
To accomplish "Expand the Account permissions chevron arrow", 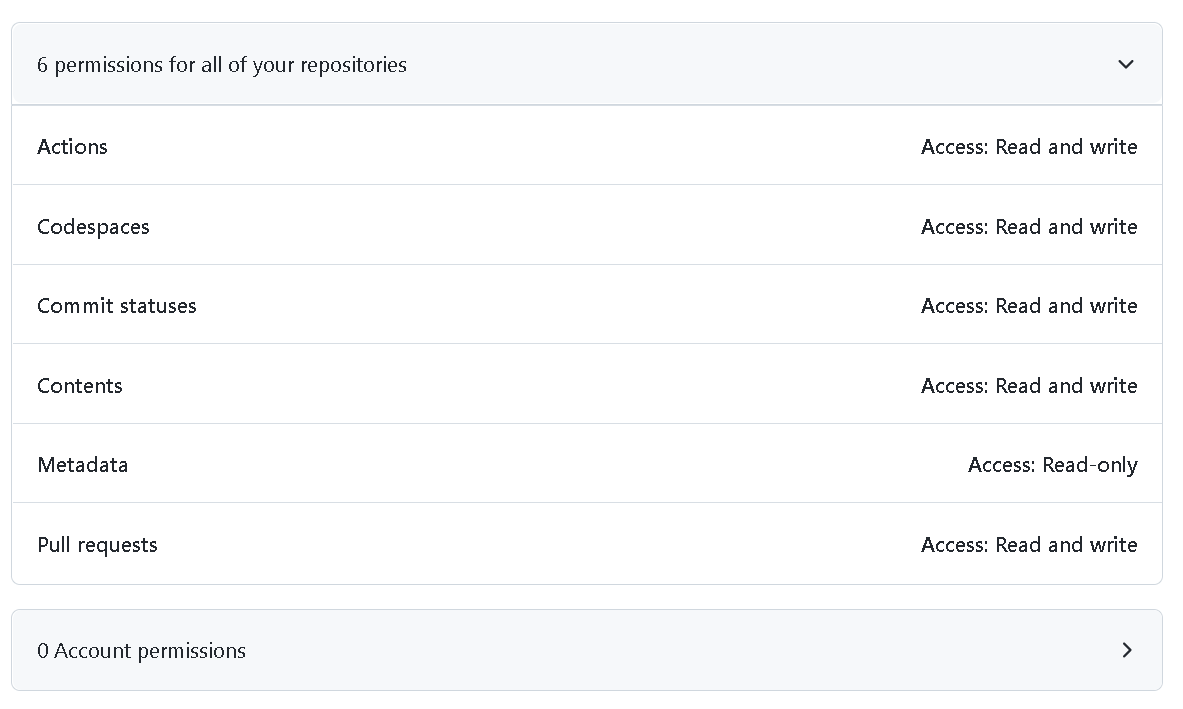I will (1127, 650).
